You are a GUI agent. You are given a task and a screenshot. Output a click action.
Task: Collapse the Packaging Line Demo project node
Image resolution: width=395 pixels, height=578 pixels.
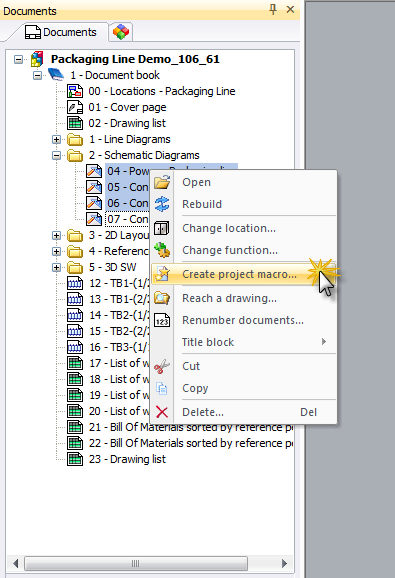[x=18, y=59]
